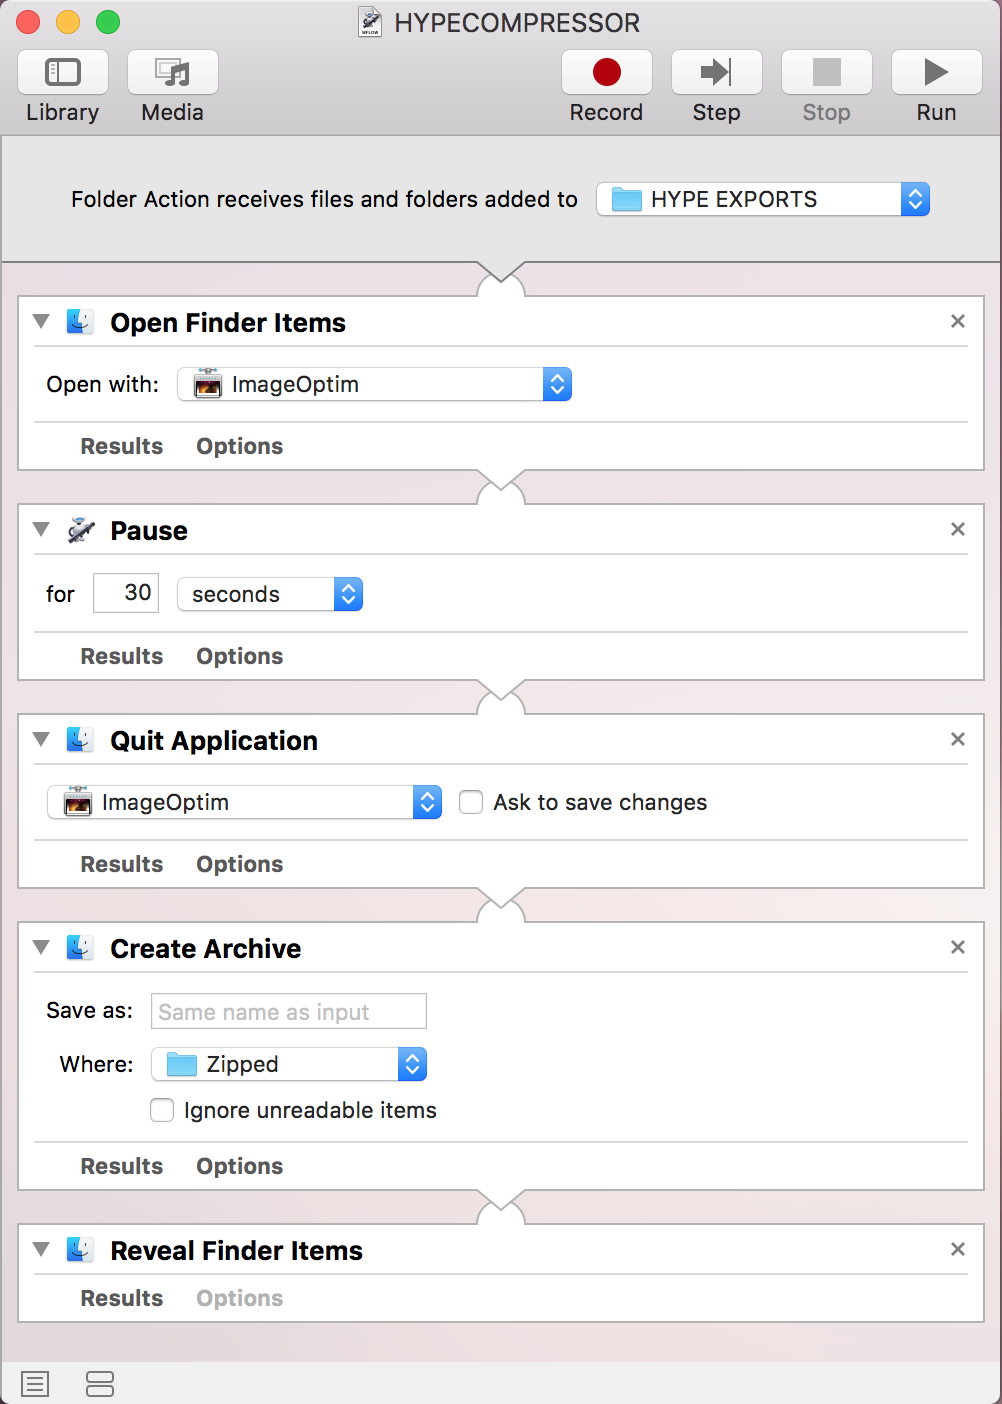Click the Pause action's espresso icon
Screen dimensions: 1002x1404
coord(80,530)
